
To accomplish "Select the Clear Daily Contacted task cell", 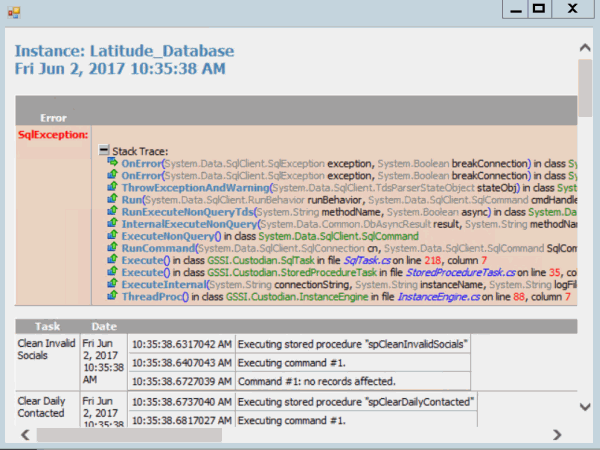I will [47, 407].
